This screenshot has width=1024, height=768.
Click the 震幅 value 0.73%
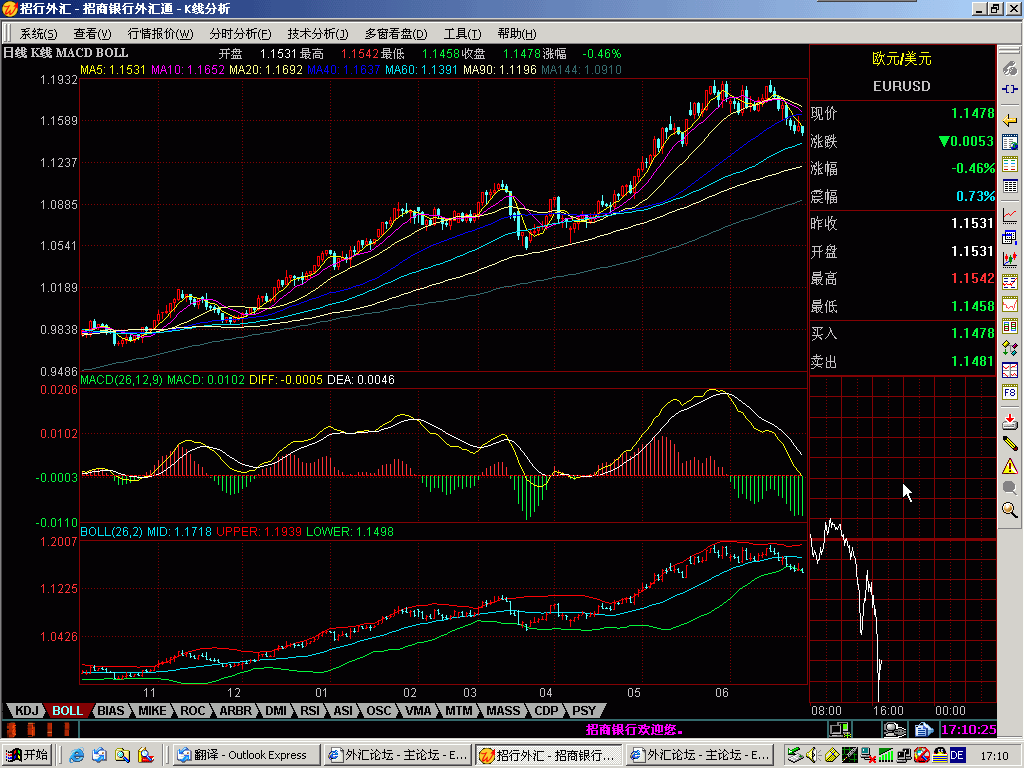coord(975,196)
